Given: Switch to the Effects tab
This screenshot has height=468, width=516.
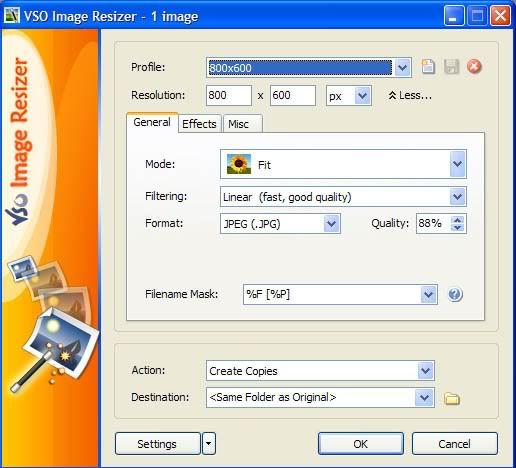Looking at the screenshot, I should tap(199, 124).
